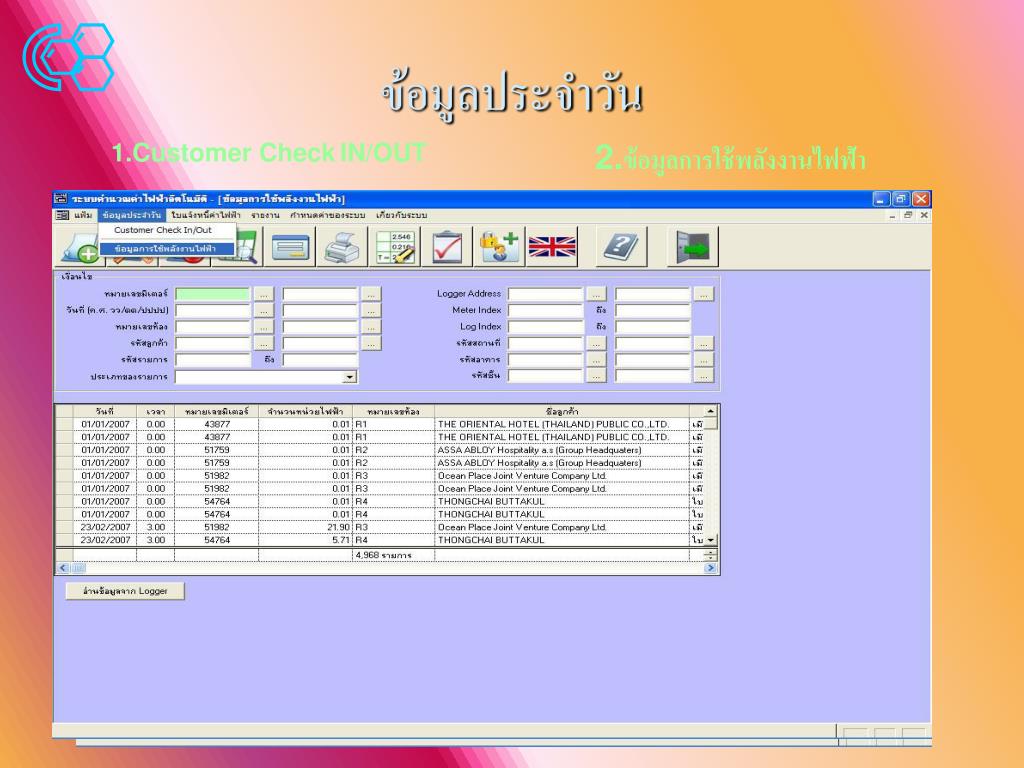Click the first browse button beside วันที่ field

264,311
